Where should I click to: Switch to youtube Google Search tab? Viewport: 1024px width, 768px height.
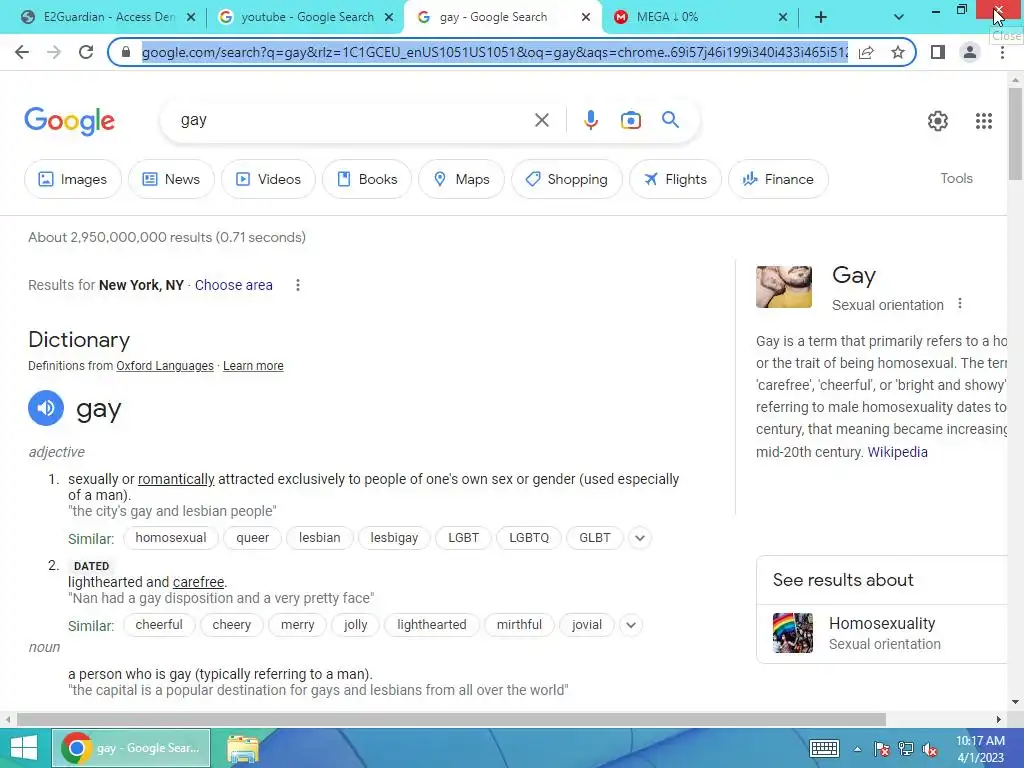tap(304, 18)
